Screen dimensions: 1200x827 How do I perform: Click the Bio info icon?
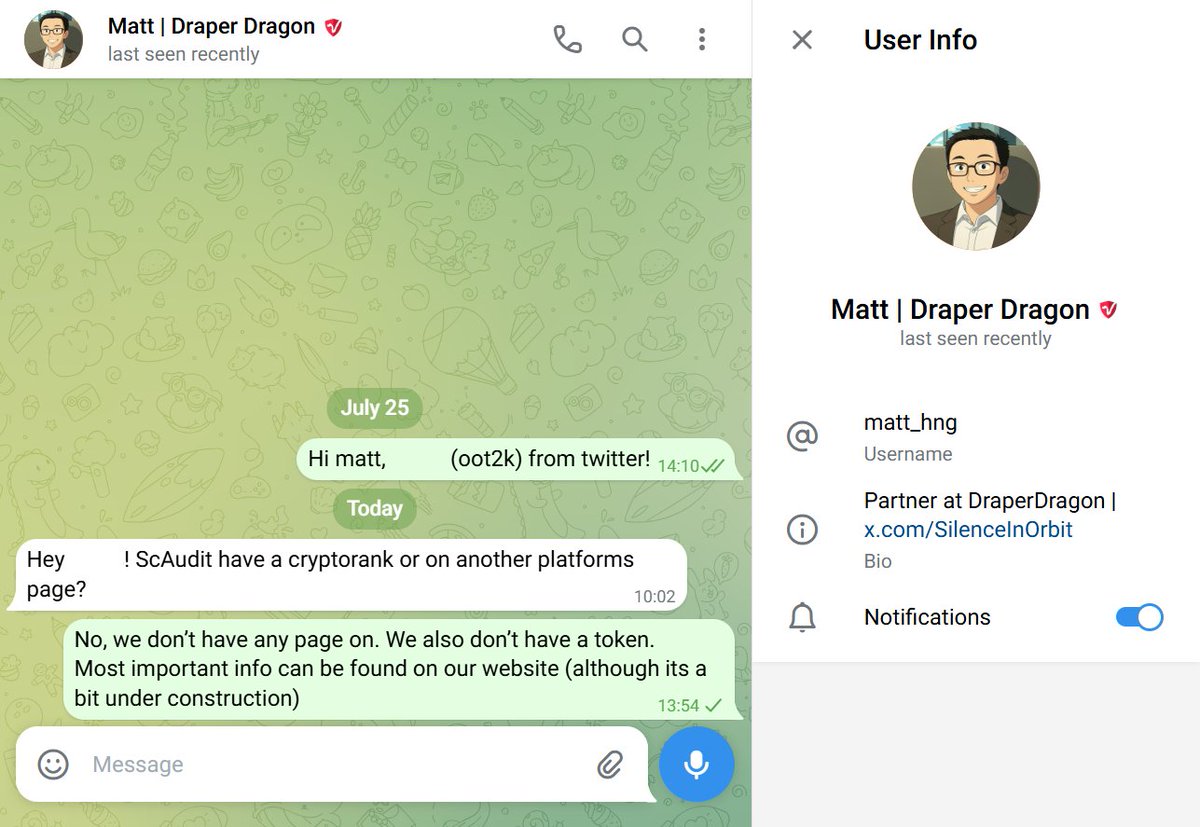pyautogui.click(x=802, y=529)
